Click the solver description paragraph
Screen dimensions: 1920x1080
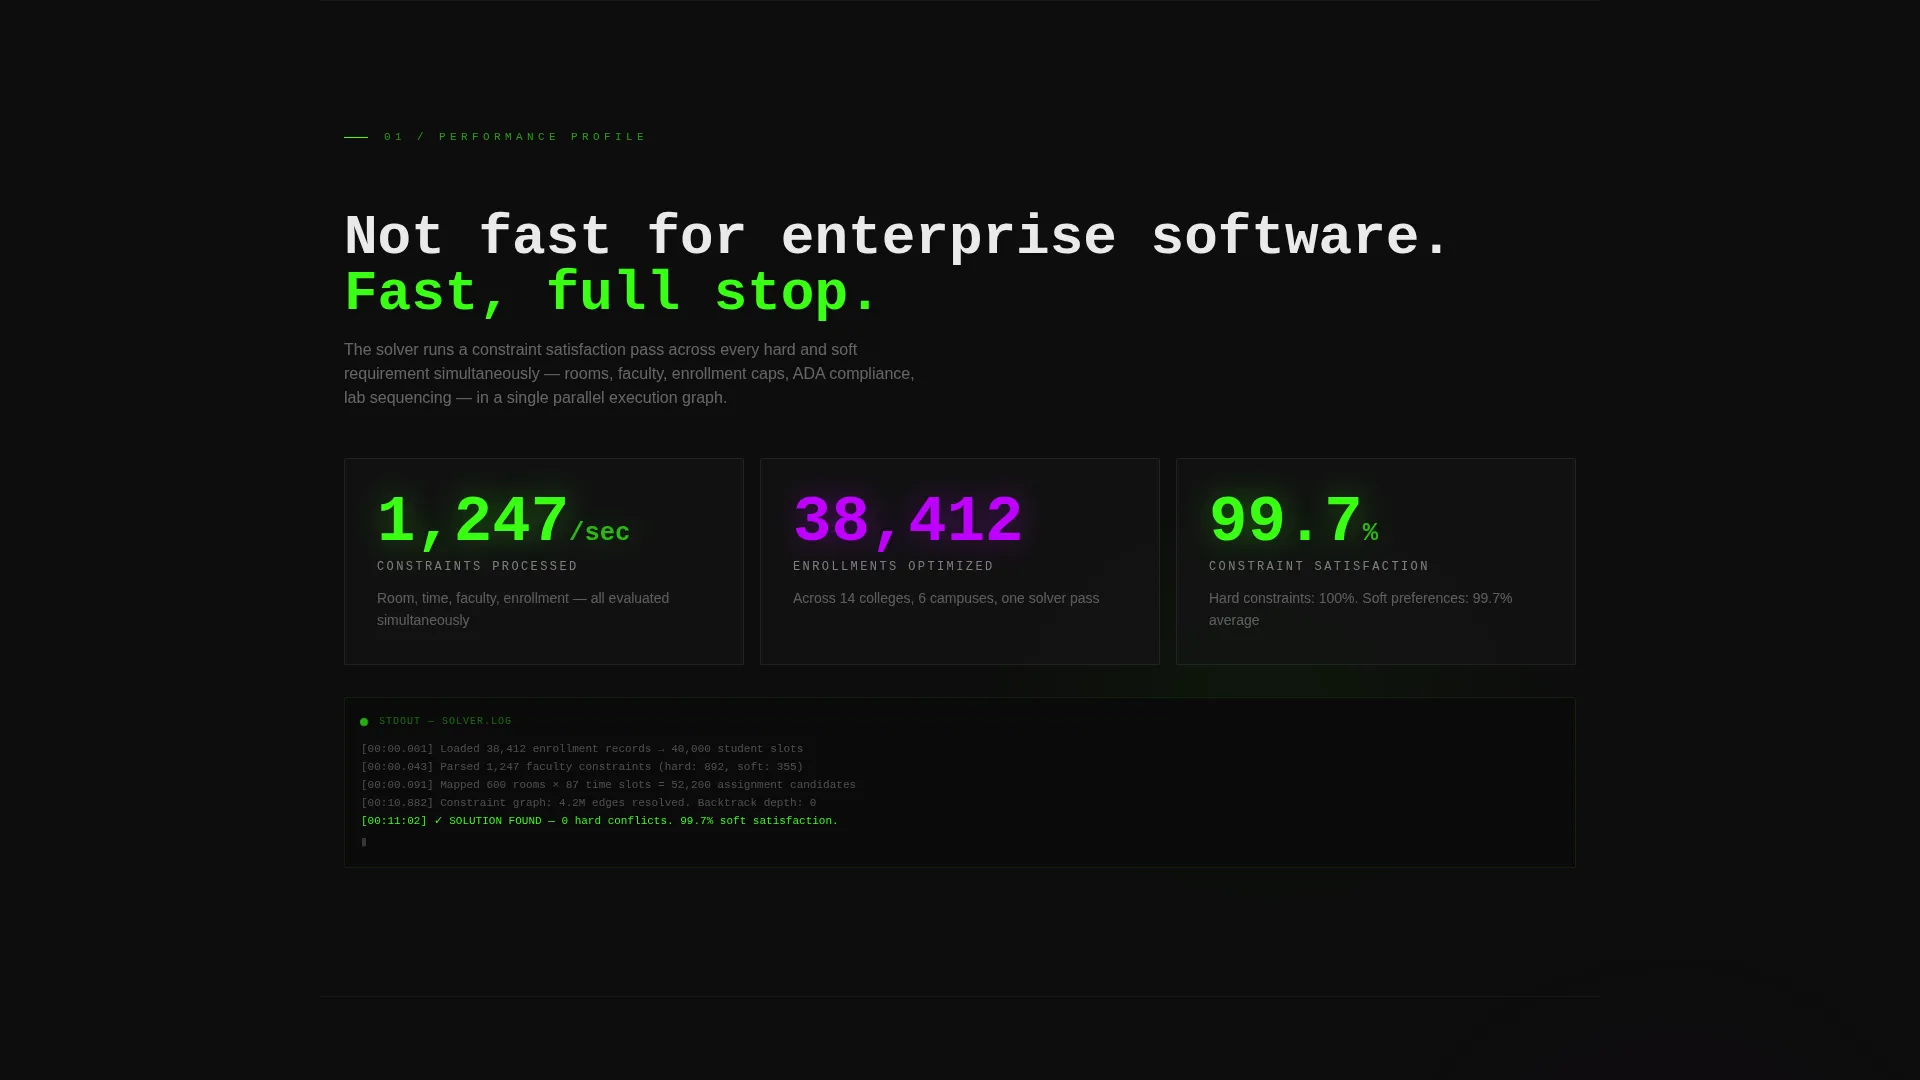(x=629, y=374)
